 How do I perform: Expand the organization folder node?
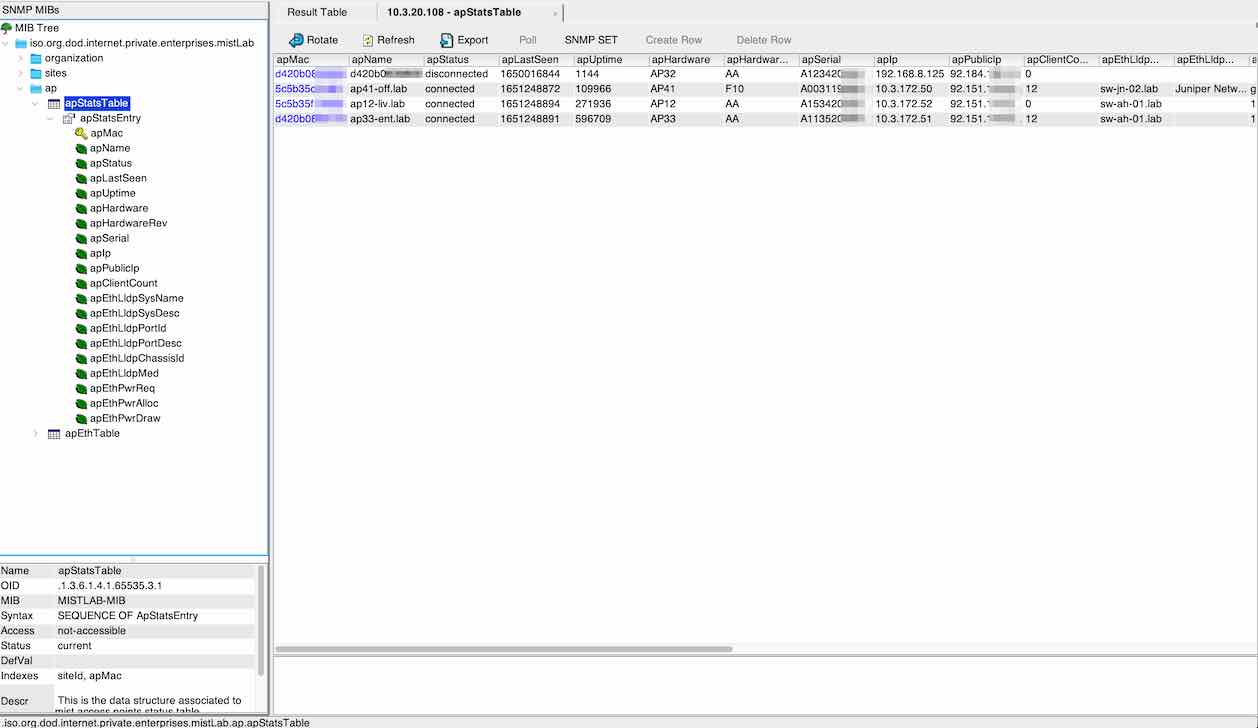21,57
